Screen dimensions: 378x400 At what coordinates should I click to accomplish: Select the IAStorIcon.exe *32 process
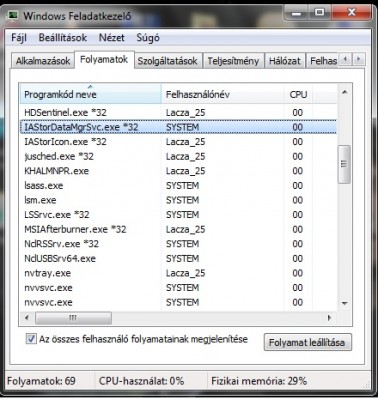[178, 142]
